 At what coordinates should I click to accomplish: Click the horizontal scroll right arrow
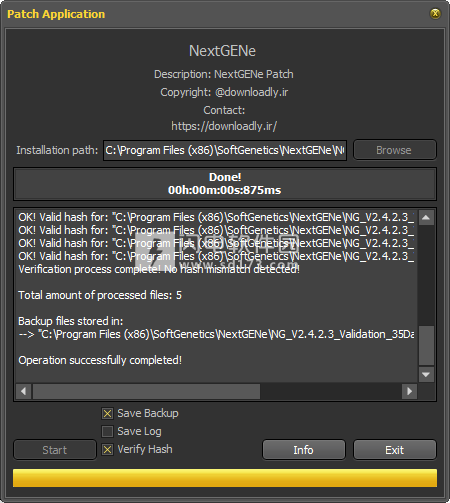pos(409,391)
